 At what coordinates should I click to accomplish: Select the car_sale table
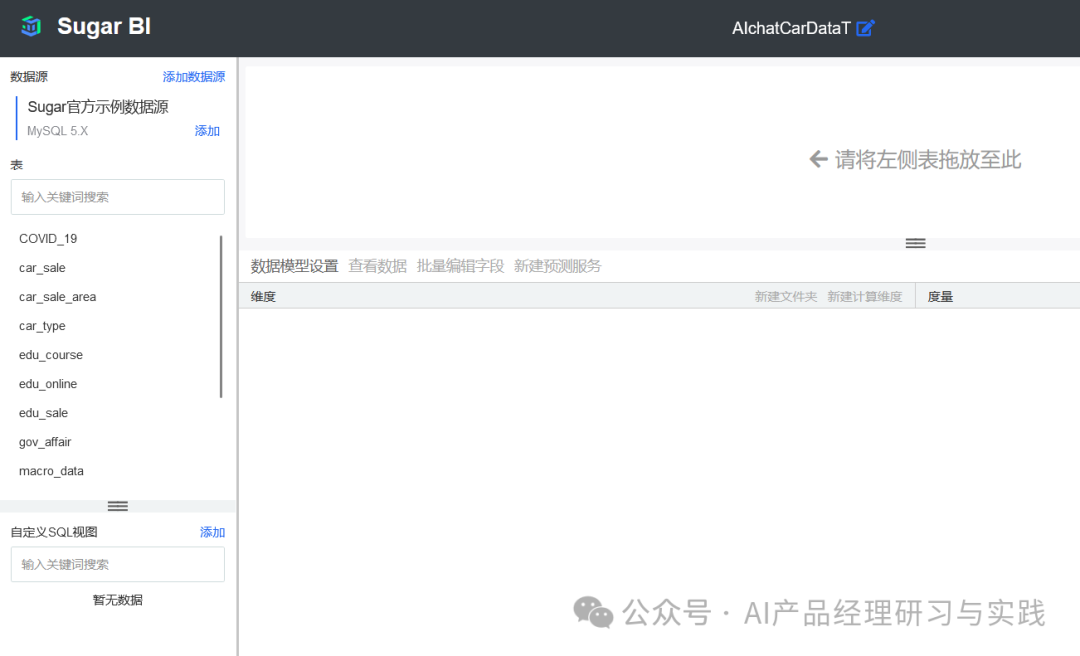[42, 268]
